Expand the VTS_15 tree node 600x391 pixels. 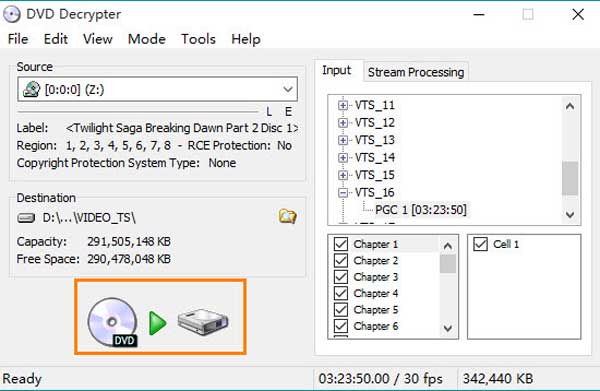click(343, 175)
